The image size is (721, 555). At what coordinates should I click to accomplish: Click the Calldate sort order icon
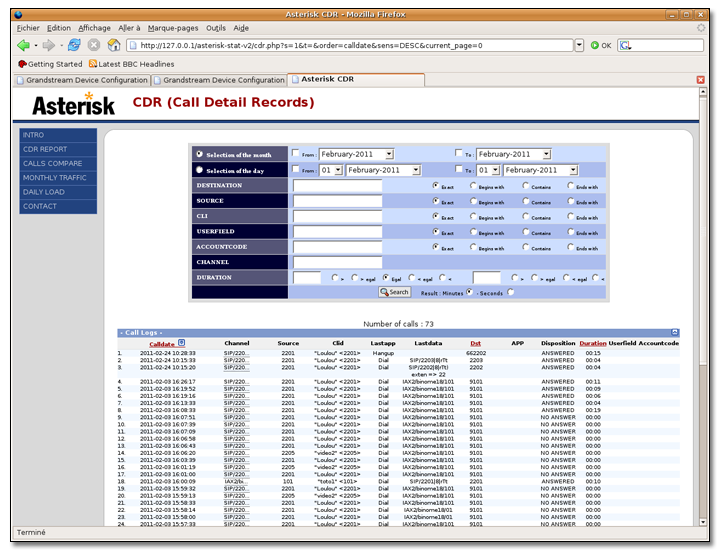[181, 343]
